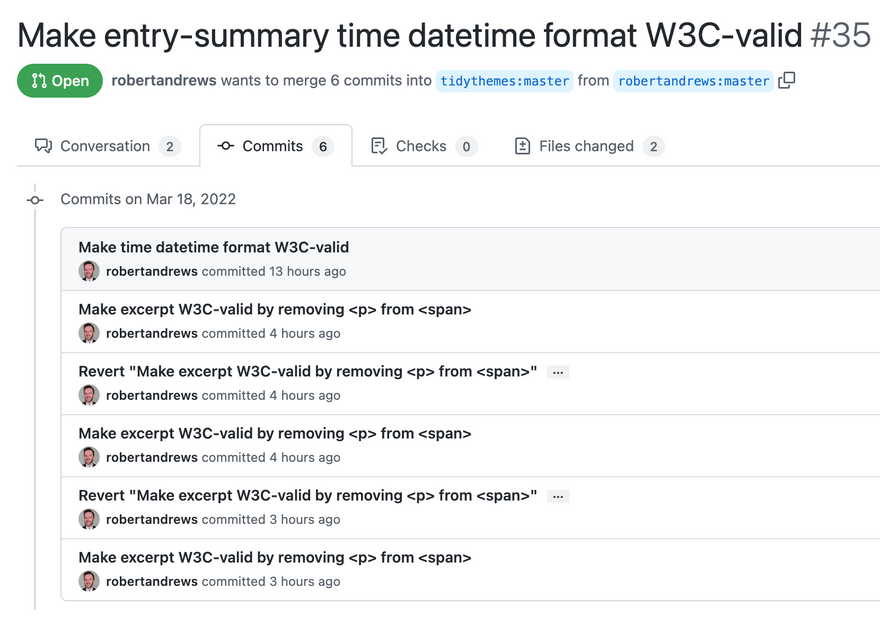Click the copy branch name icon
Screen dimensions: 880x630
pyautogui.click(x=787, y=81)
